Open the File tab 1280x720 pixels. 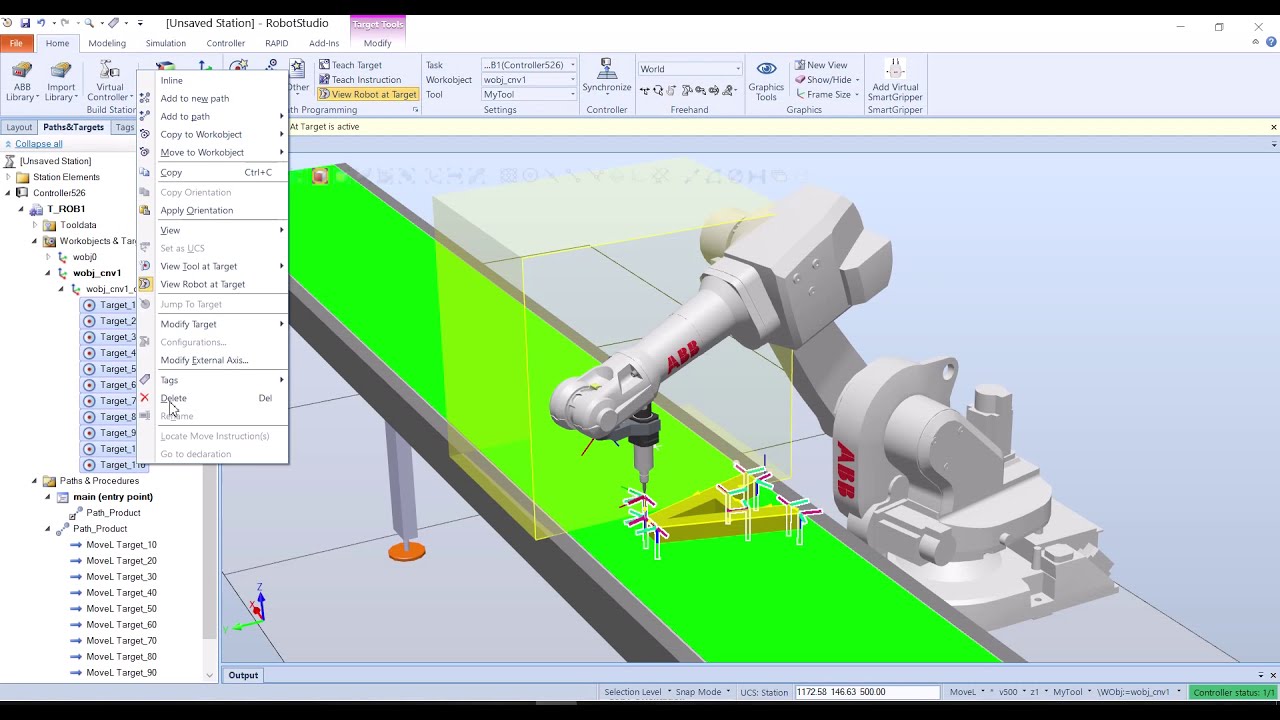16,43
